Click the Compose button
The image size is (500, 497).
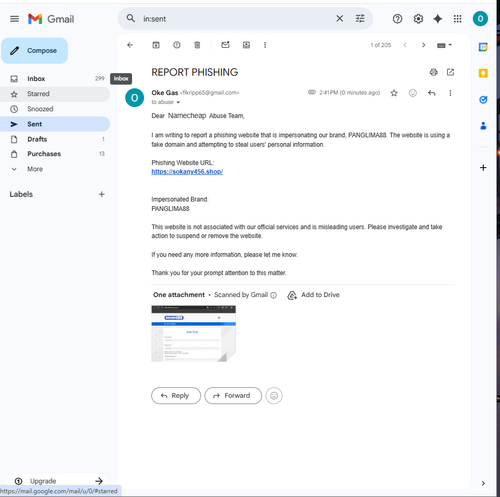[x=35, y=51]
